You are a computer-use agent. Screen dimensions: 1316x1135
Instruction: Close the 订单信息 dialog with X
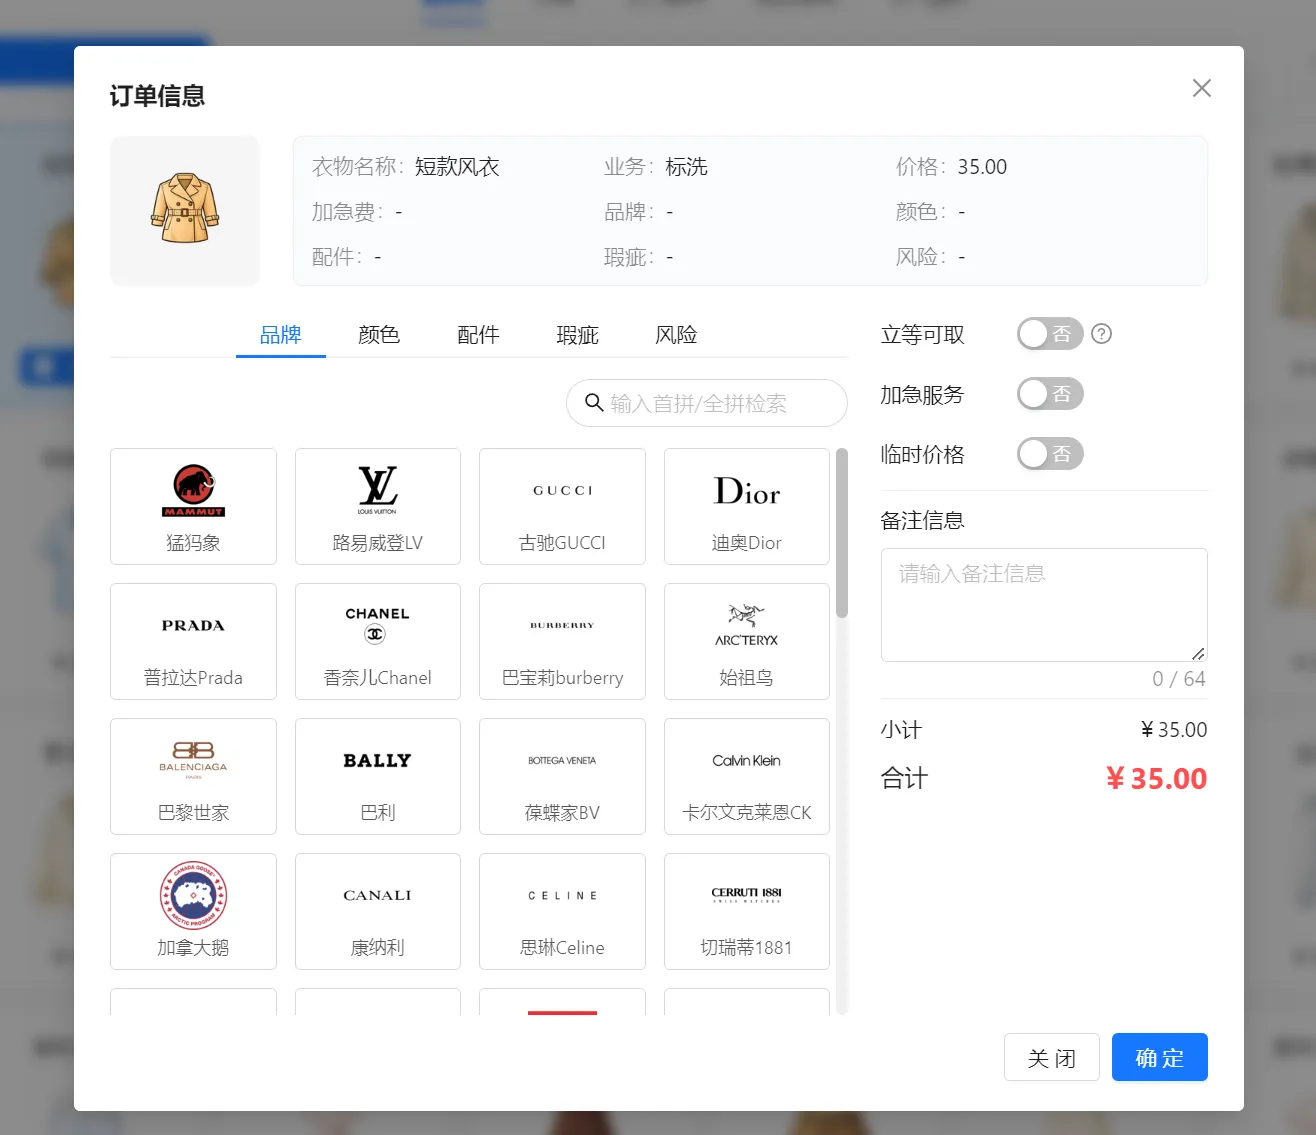click(1202, 88)
